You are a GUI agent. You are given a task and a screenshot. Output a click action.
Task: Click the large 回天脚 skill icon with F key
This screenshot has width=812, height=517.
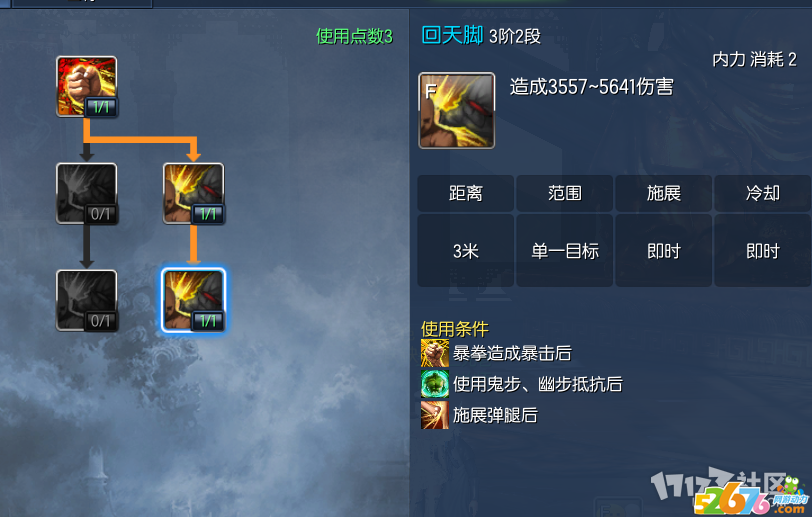(x=456, y=110)
